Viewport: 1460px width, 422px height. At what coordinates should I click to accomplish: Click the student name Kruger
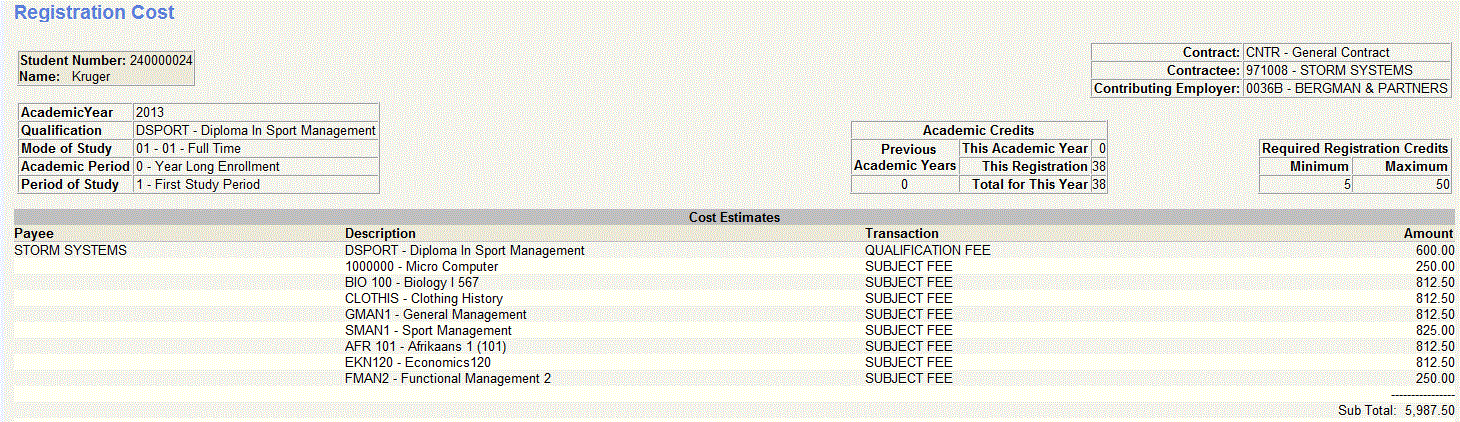pos(91,76)
